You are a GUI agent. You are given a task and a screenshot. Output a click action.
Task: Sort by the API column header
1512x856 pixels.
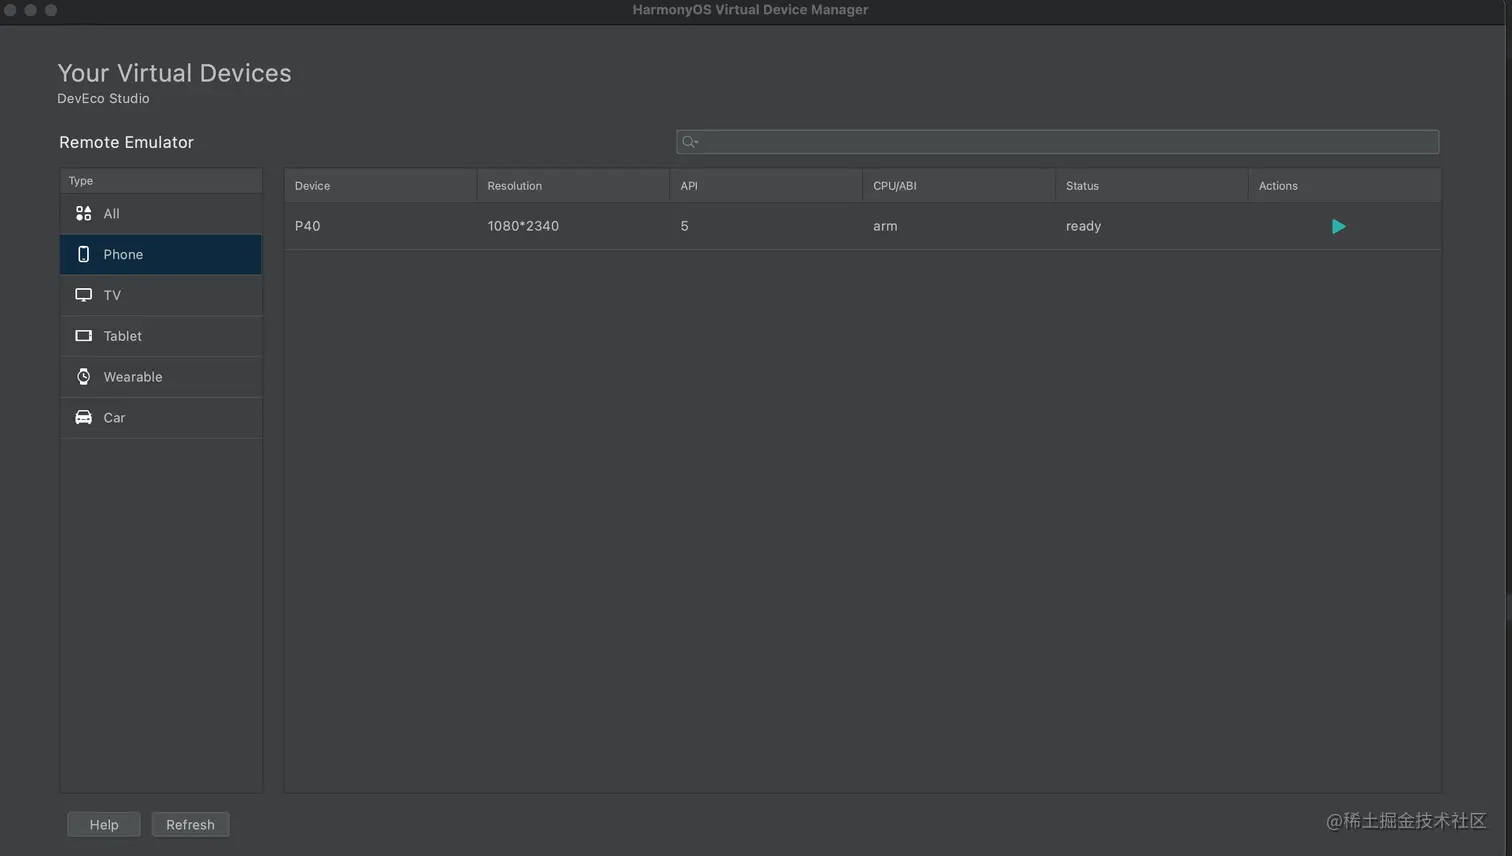766,186
